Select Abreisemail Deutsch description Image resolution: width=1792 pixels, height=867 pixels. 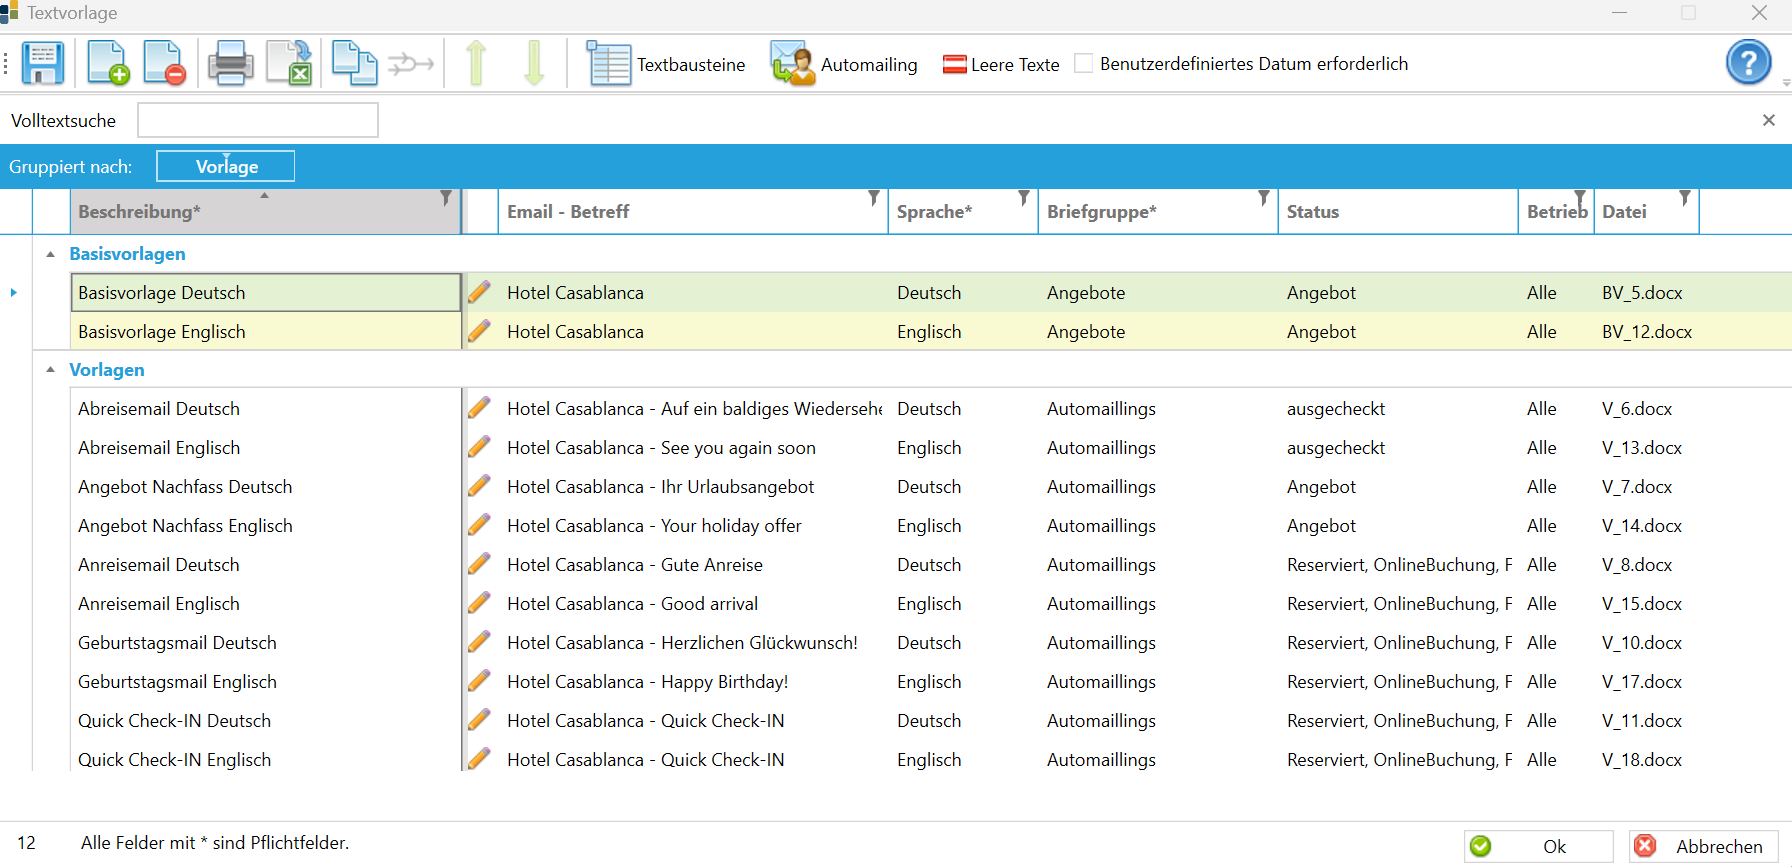point(159,409)
